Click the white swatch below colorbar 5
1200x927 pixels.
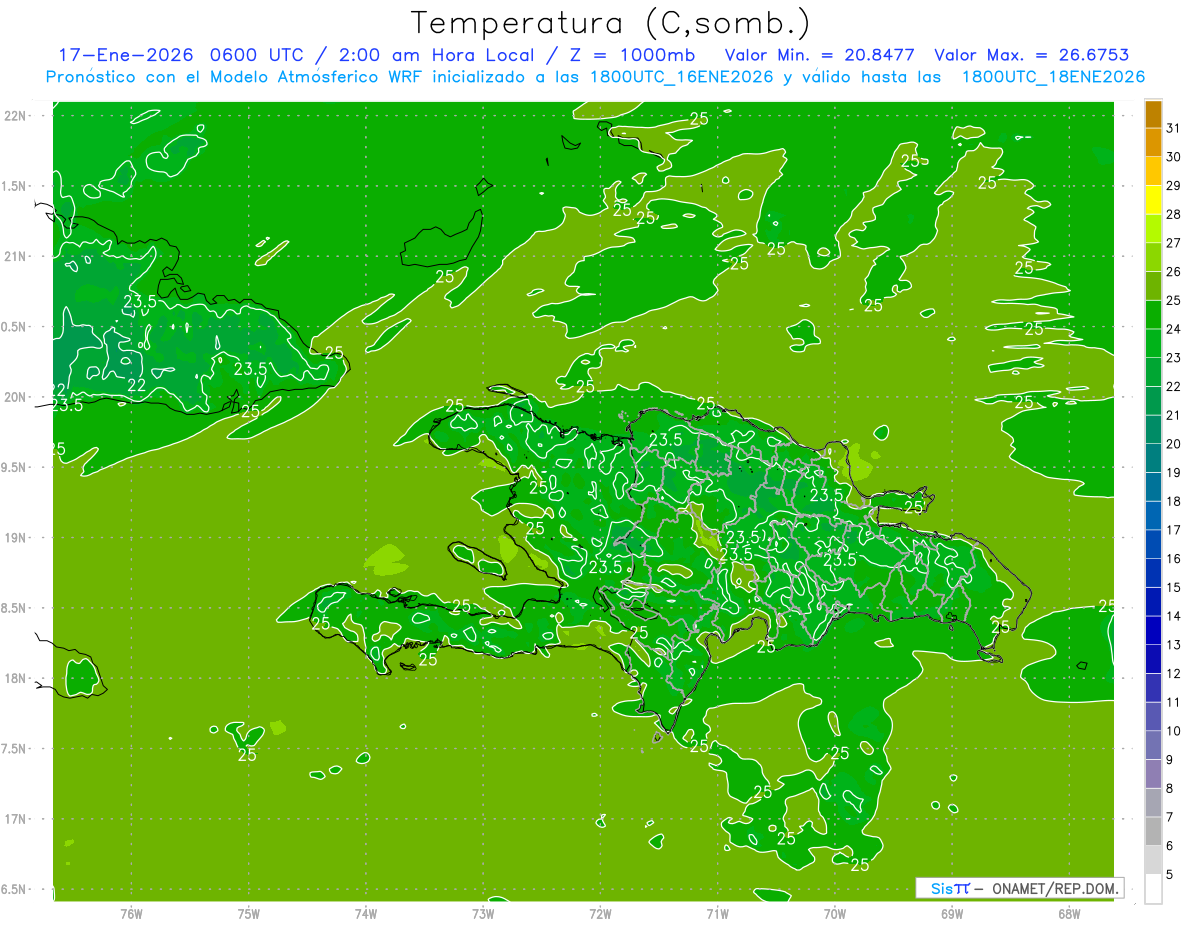[1153, 889]
